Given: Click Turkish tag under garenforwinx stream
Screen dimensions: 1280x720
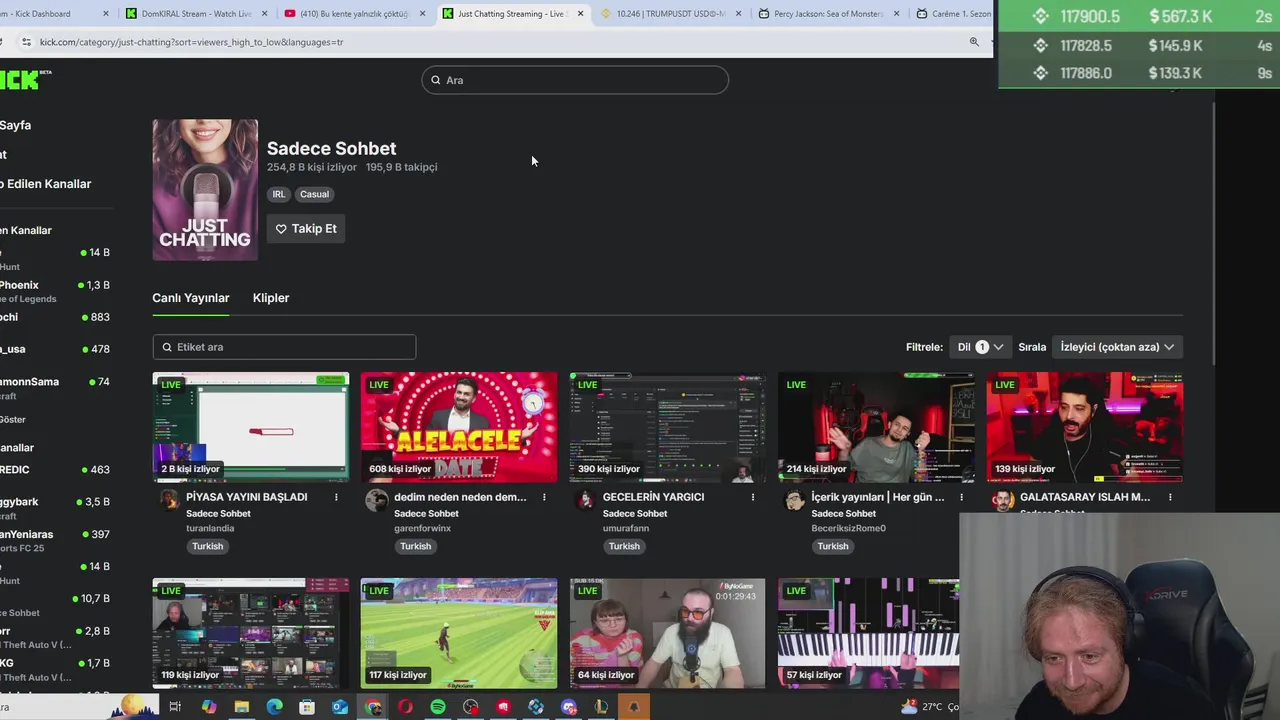Looking at the screenshot, I should pyautogui.click(x=416, y=546).
